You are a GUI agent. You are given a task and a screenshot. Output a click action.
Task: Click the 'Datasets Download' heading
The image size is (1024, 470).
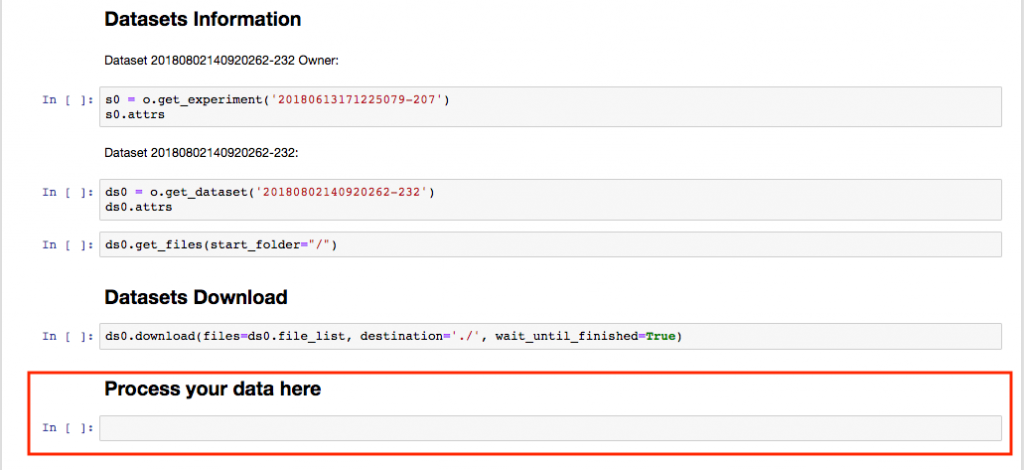click(x=196, y=298)
